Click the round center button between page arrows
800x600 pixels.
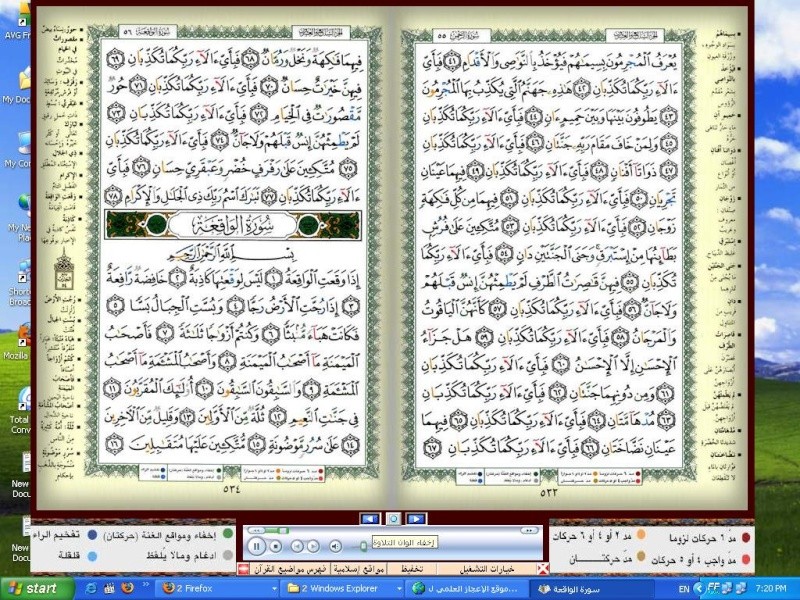coord(393,519)
